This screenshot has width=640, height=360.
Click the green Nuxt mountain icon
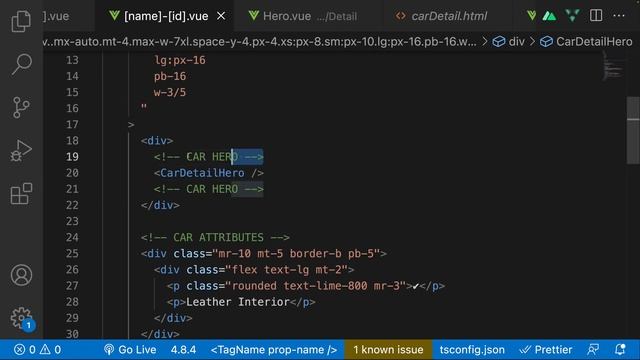click(549, 16)
